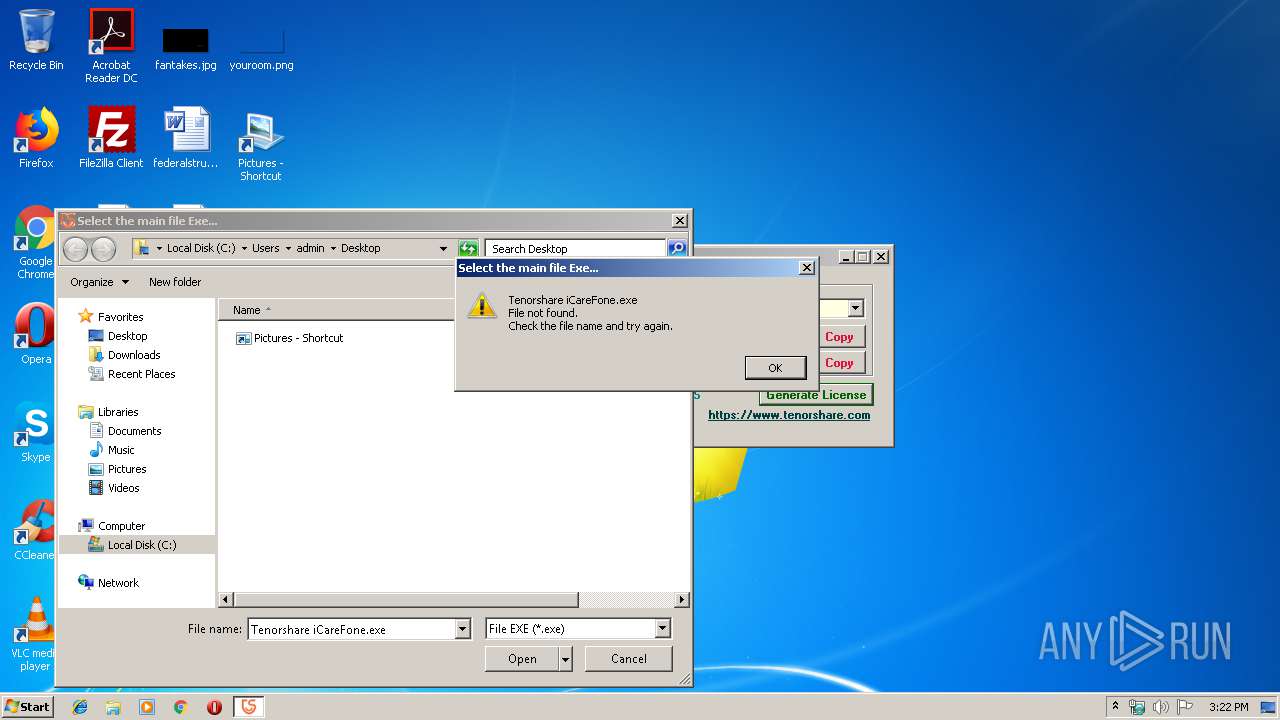This screenshot has width=1280, height=720.
Task: Click OK in the file not found dialog
Action: pyautogui.click(x=775, y=368)
